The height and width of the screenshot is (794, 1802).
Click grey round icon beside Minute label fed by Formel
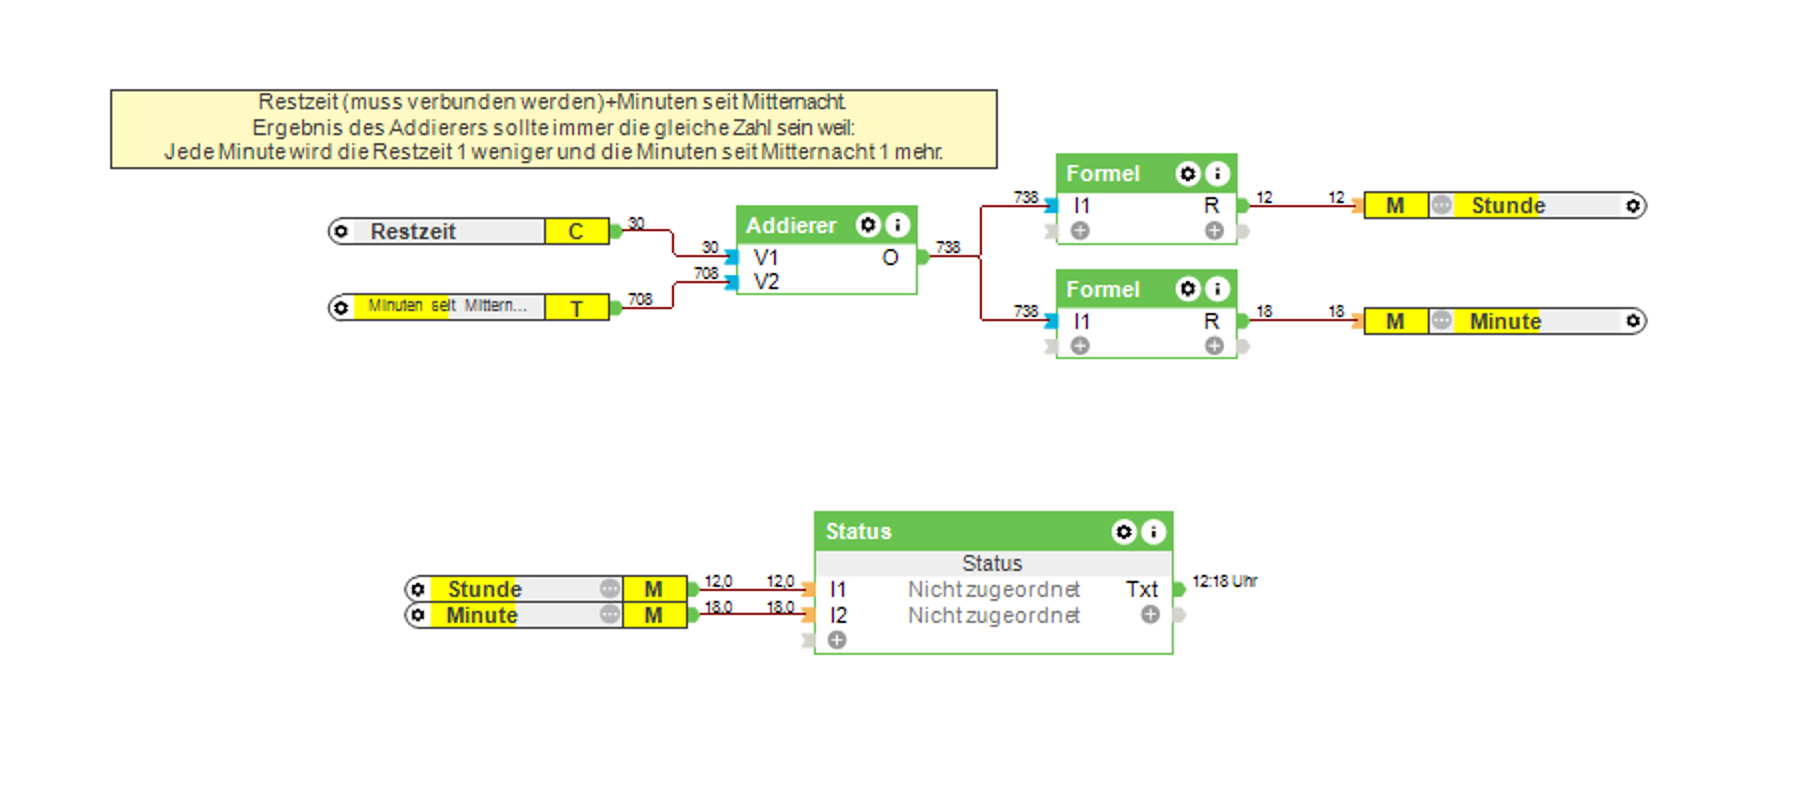(x=1441, y=320)
